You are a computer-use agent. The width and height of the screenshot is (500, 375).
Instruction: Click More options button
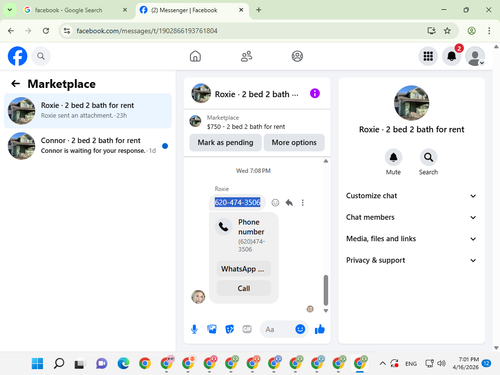click(x=294, y=142)
